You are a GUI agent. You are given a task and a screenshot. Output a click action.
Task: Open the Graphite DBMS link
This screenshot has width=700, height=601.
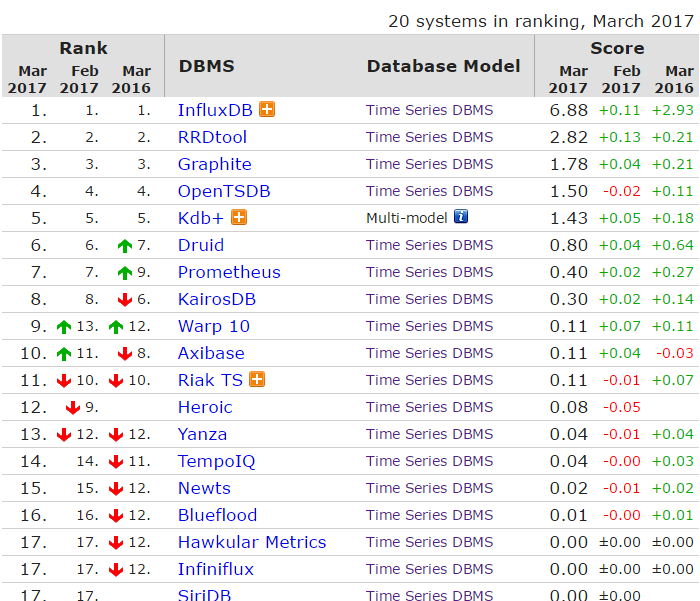click(x=215, y=164)
